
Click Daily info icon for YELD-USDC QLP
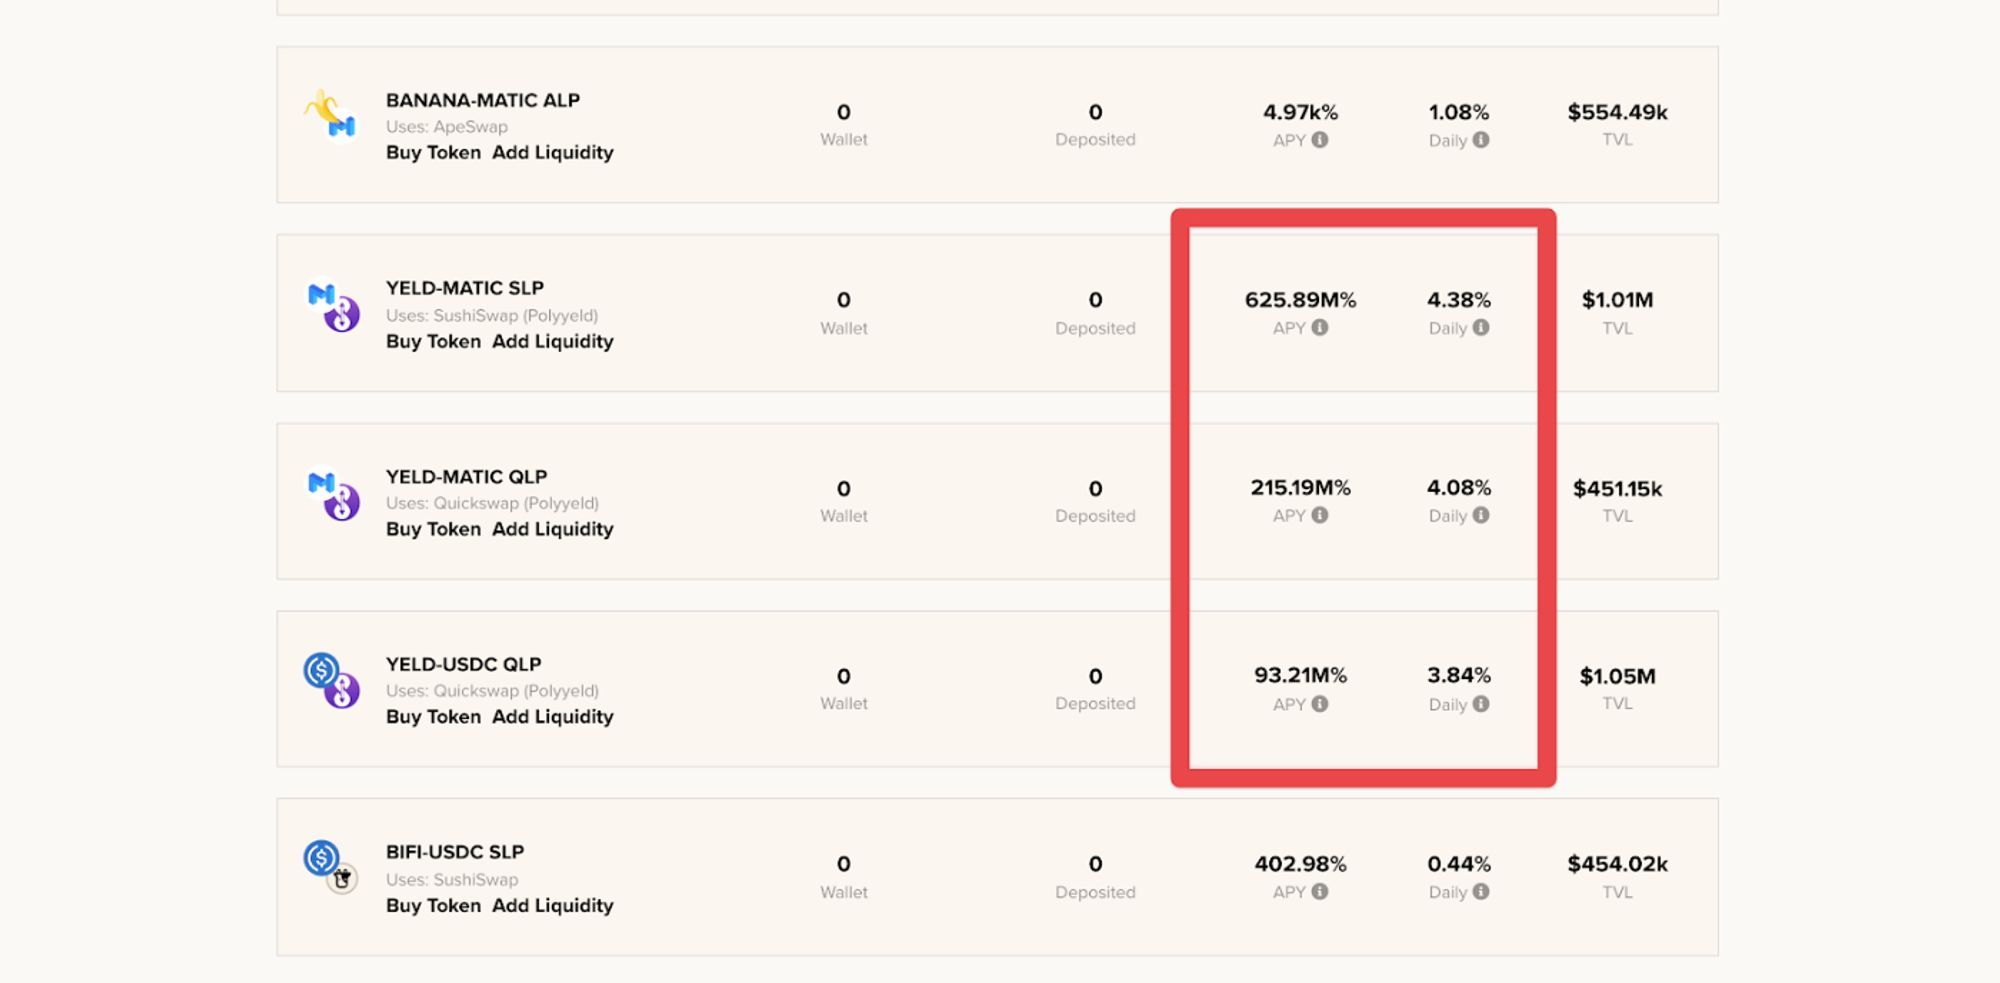(1481, 704)
